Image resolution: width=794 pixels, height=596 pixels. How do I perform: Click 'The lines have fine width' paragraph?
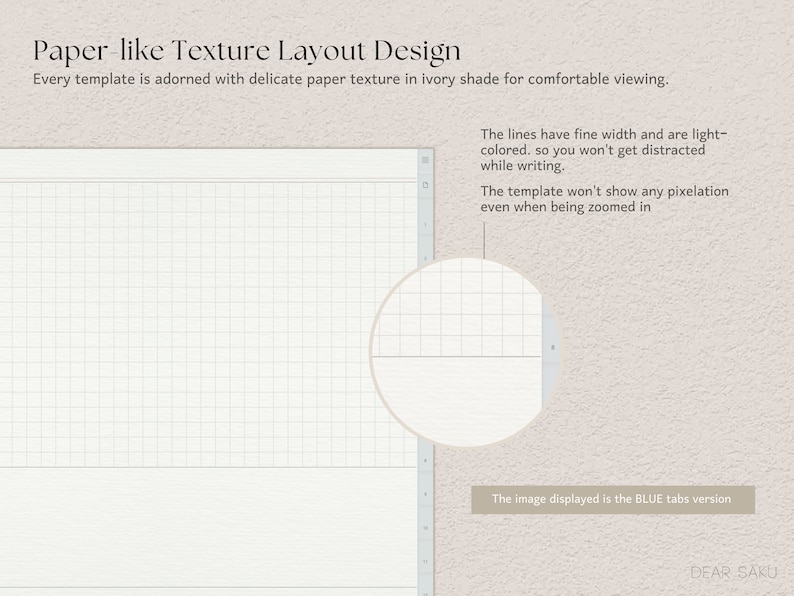[604, 150]
